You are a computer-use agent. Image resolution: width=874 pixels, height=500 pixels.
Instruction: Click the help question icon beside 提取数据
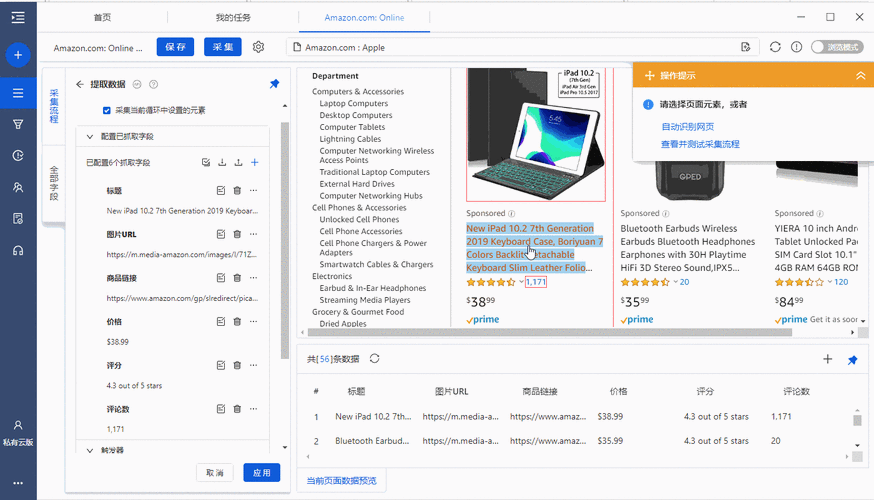click(153, 84)
